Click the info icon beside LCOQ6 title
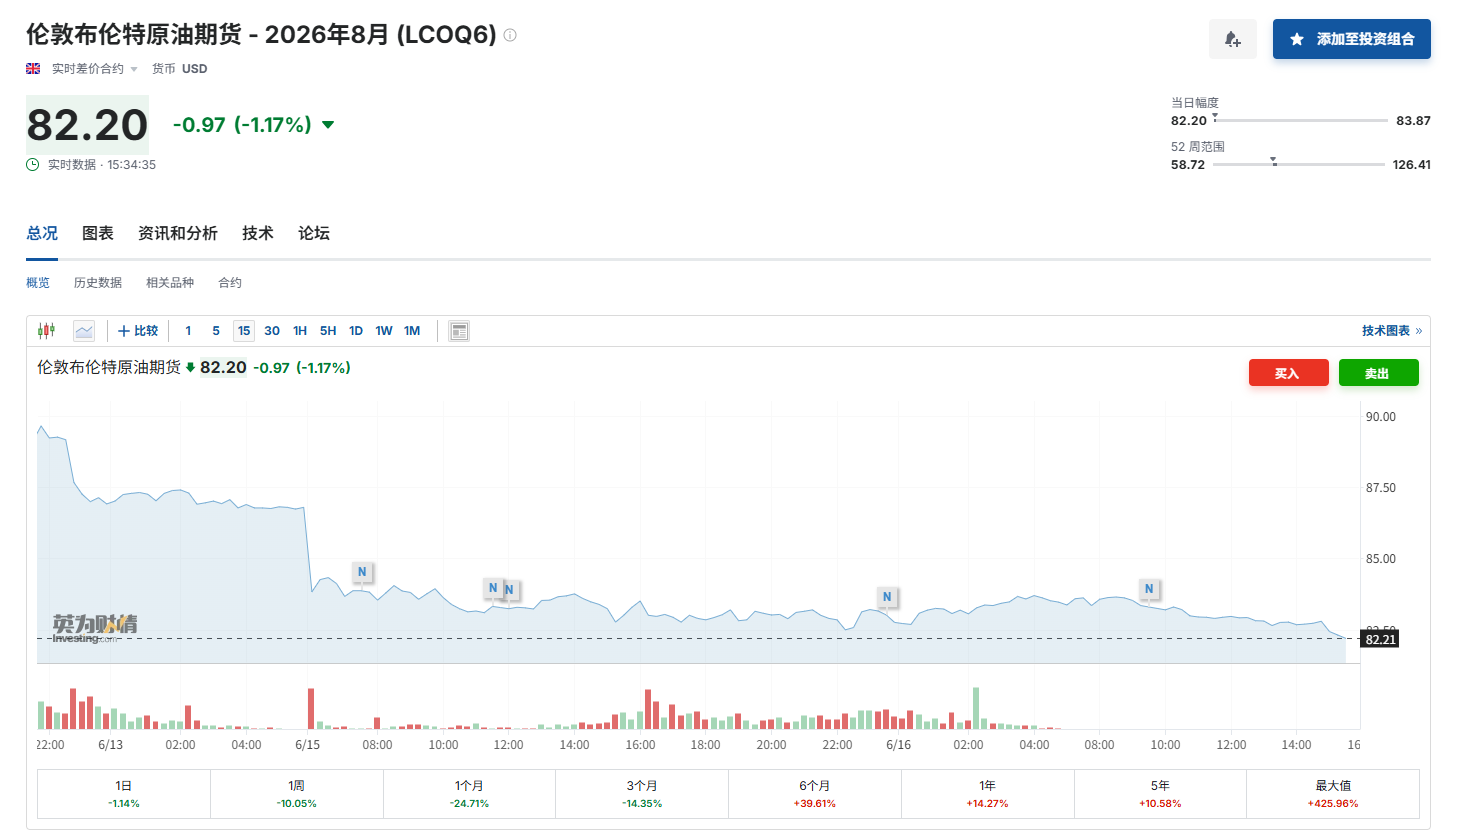Viewport: 1457px width, 840px height. click(510, 35)
